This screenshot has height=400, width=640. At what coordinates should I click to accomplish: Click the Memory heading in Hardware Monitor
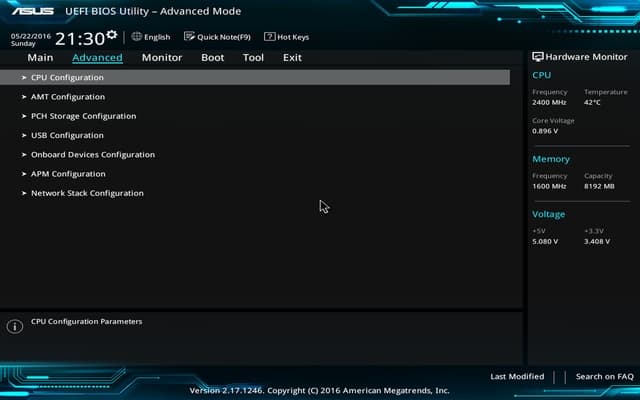551,159
